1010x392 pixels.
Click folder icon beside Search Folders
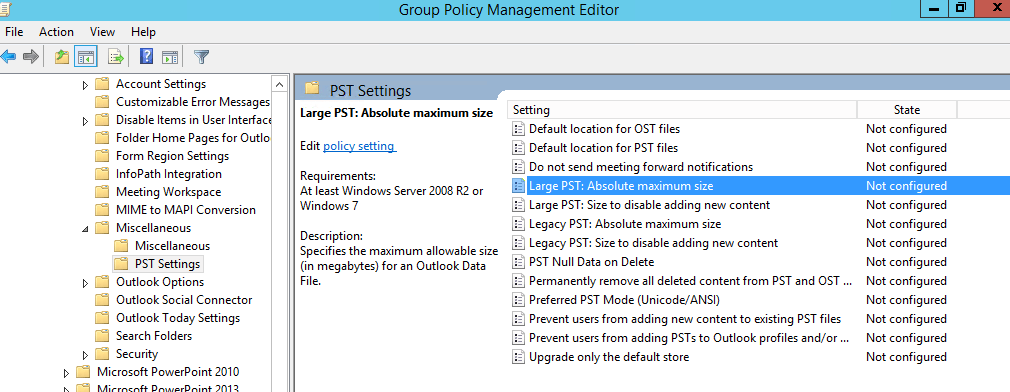point(102,336)
